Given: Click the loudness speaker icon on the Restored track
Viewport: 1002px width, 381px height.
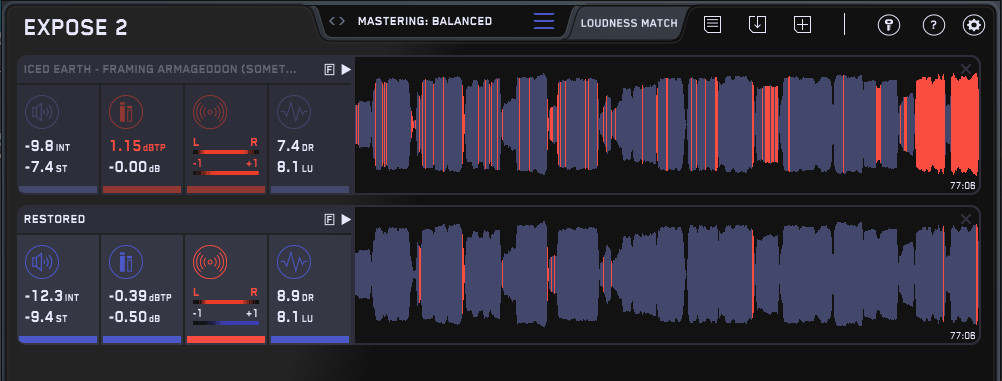Looking at the screenshot, I should [42, 262].
